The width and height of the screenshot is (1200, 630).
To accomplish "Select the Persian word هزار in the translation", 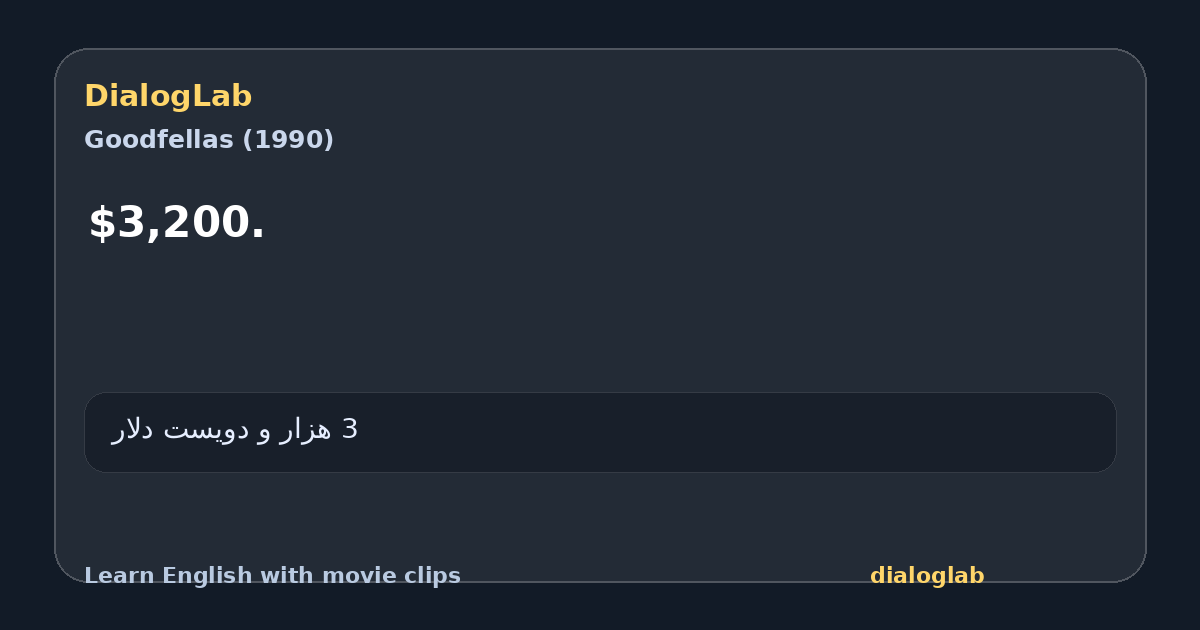I will pos(306,430).
